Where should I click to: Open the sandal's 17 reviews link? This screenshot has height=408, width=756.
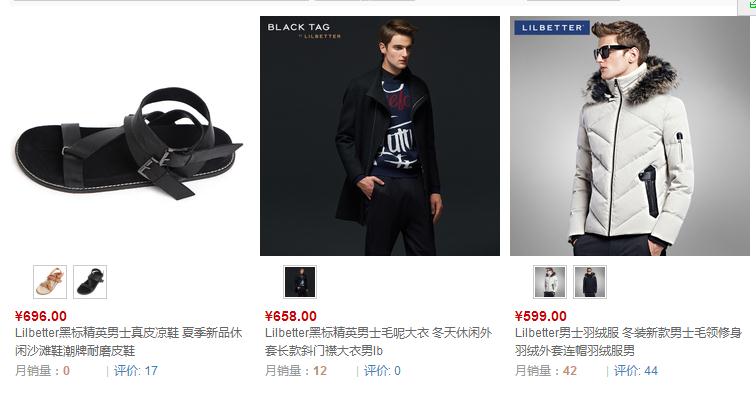tap(136, 371)
